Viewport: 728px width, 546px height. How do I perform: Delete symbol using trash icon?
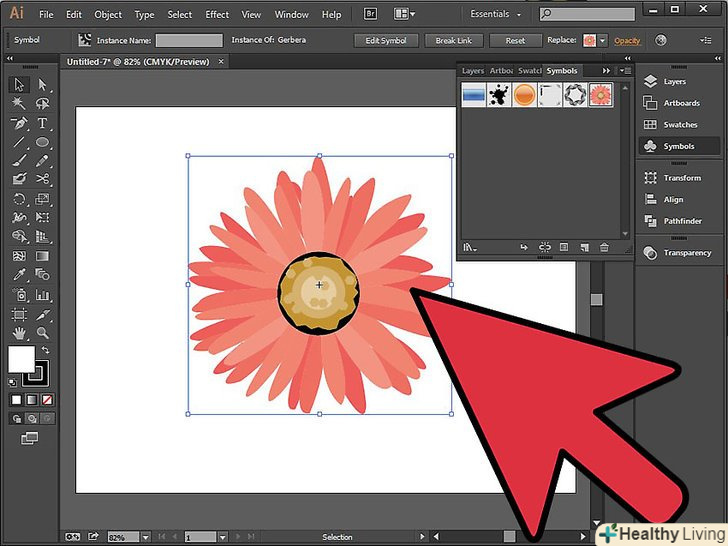(x=604, y=247)
